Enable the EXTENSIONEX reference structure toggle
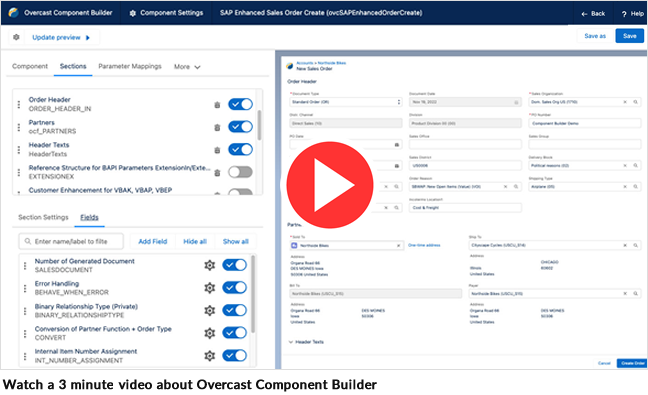This screenshot has width=648, height=395. [240, 172]
